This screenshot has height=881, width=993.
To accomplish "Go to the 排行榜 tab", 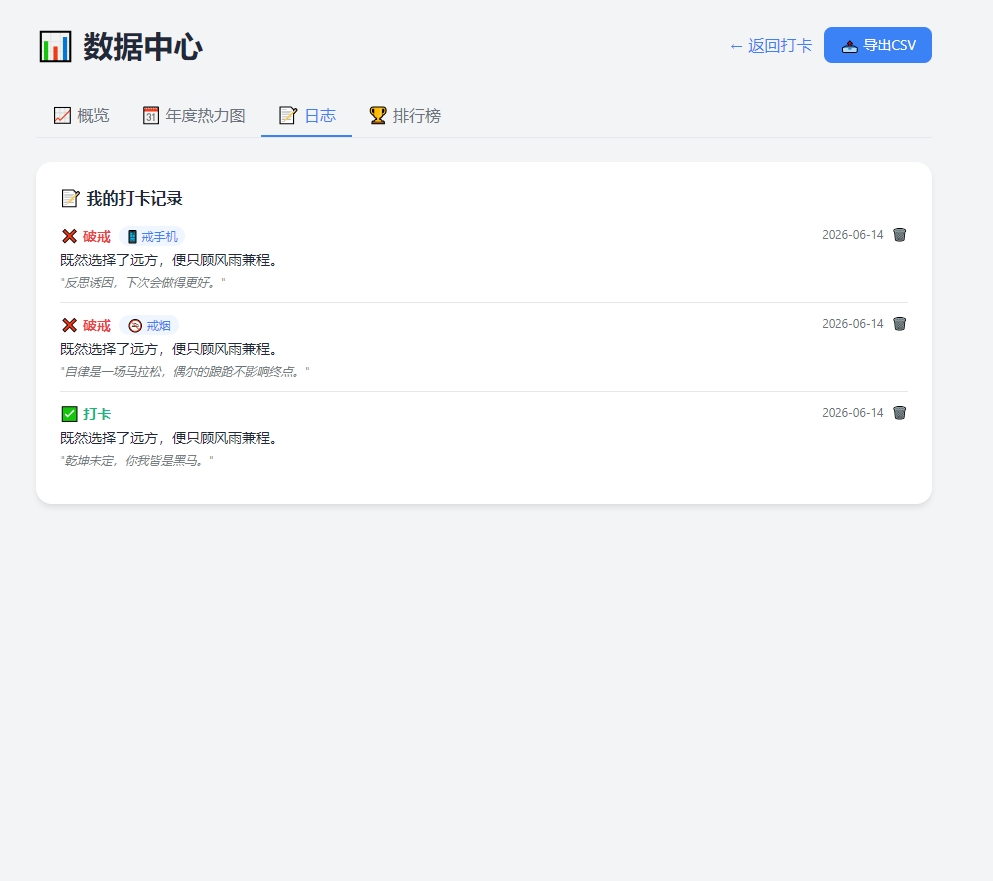I will 405,116.
